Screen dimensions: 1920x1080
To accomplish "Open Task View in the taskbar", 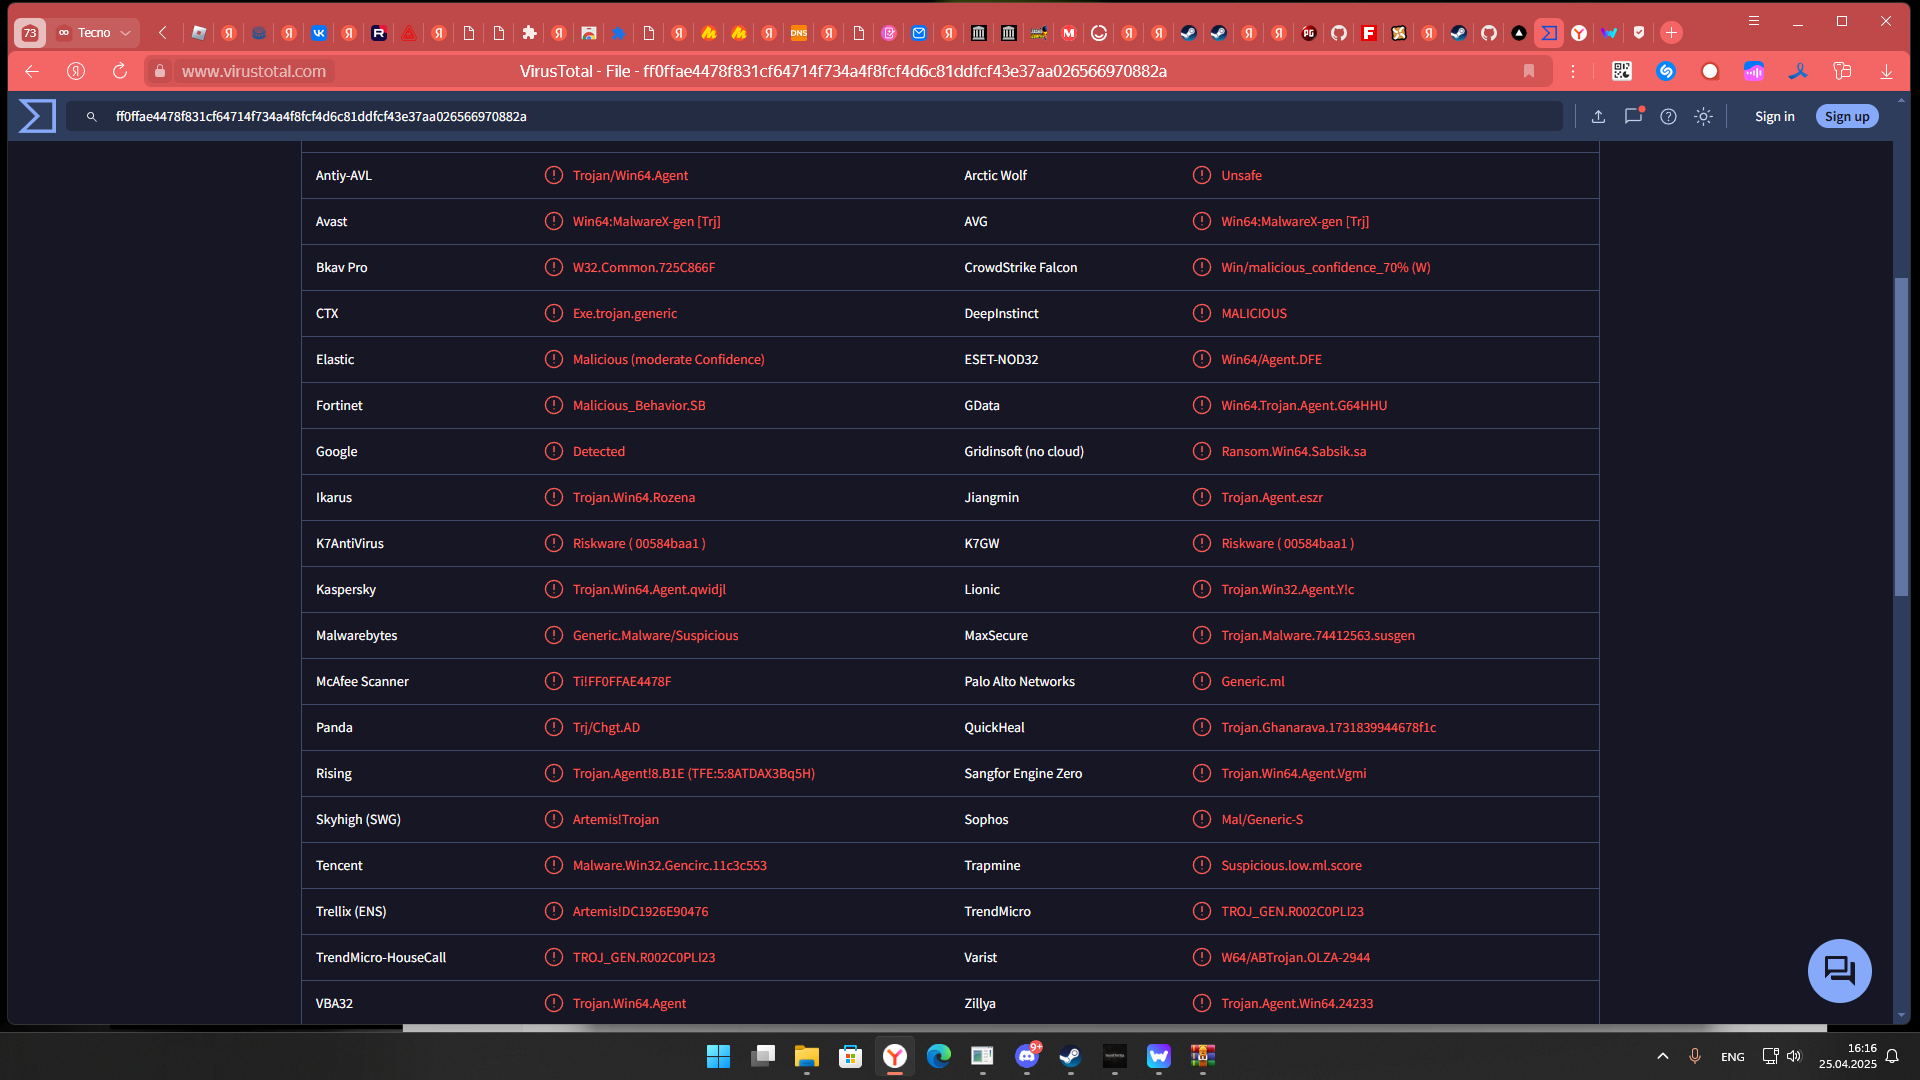I will [x=763, y=1056].
